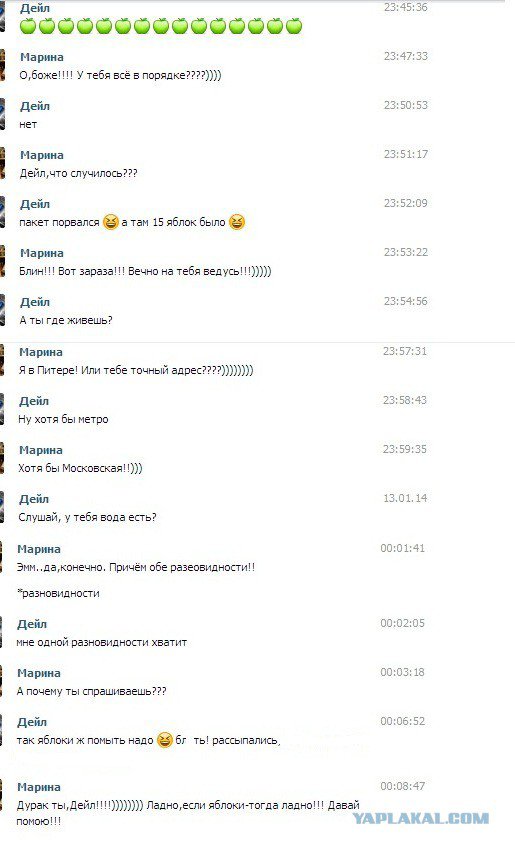Click the first laughing emoji after "пакет порвался"
This screenshot has width=515, height=848.
point(110,222)
